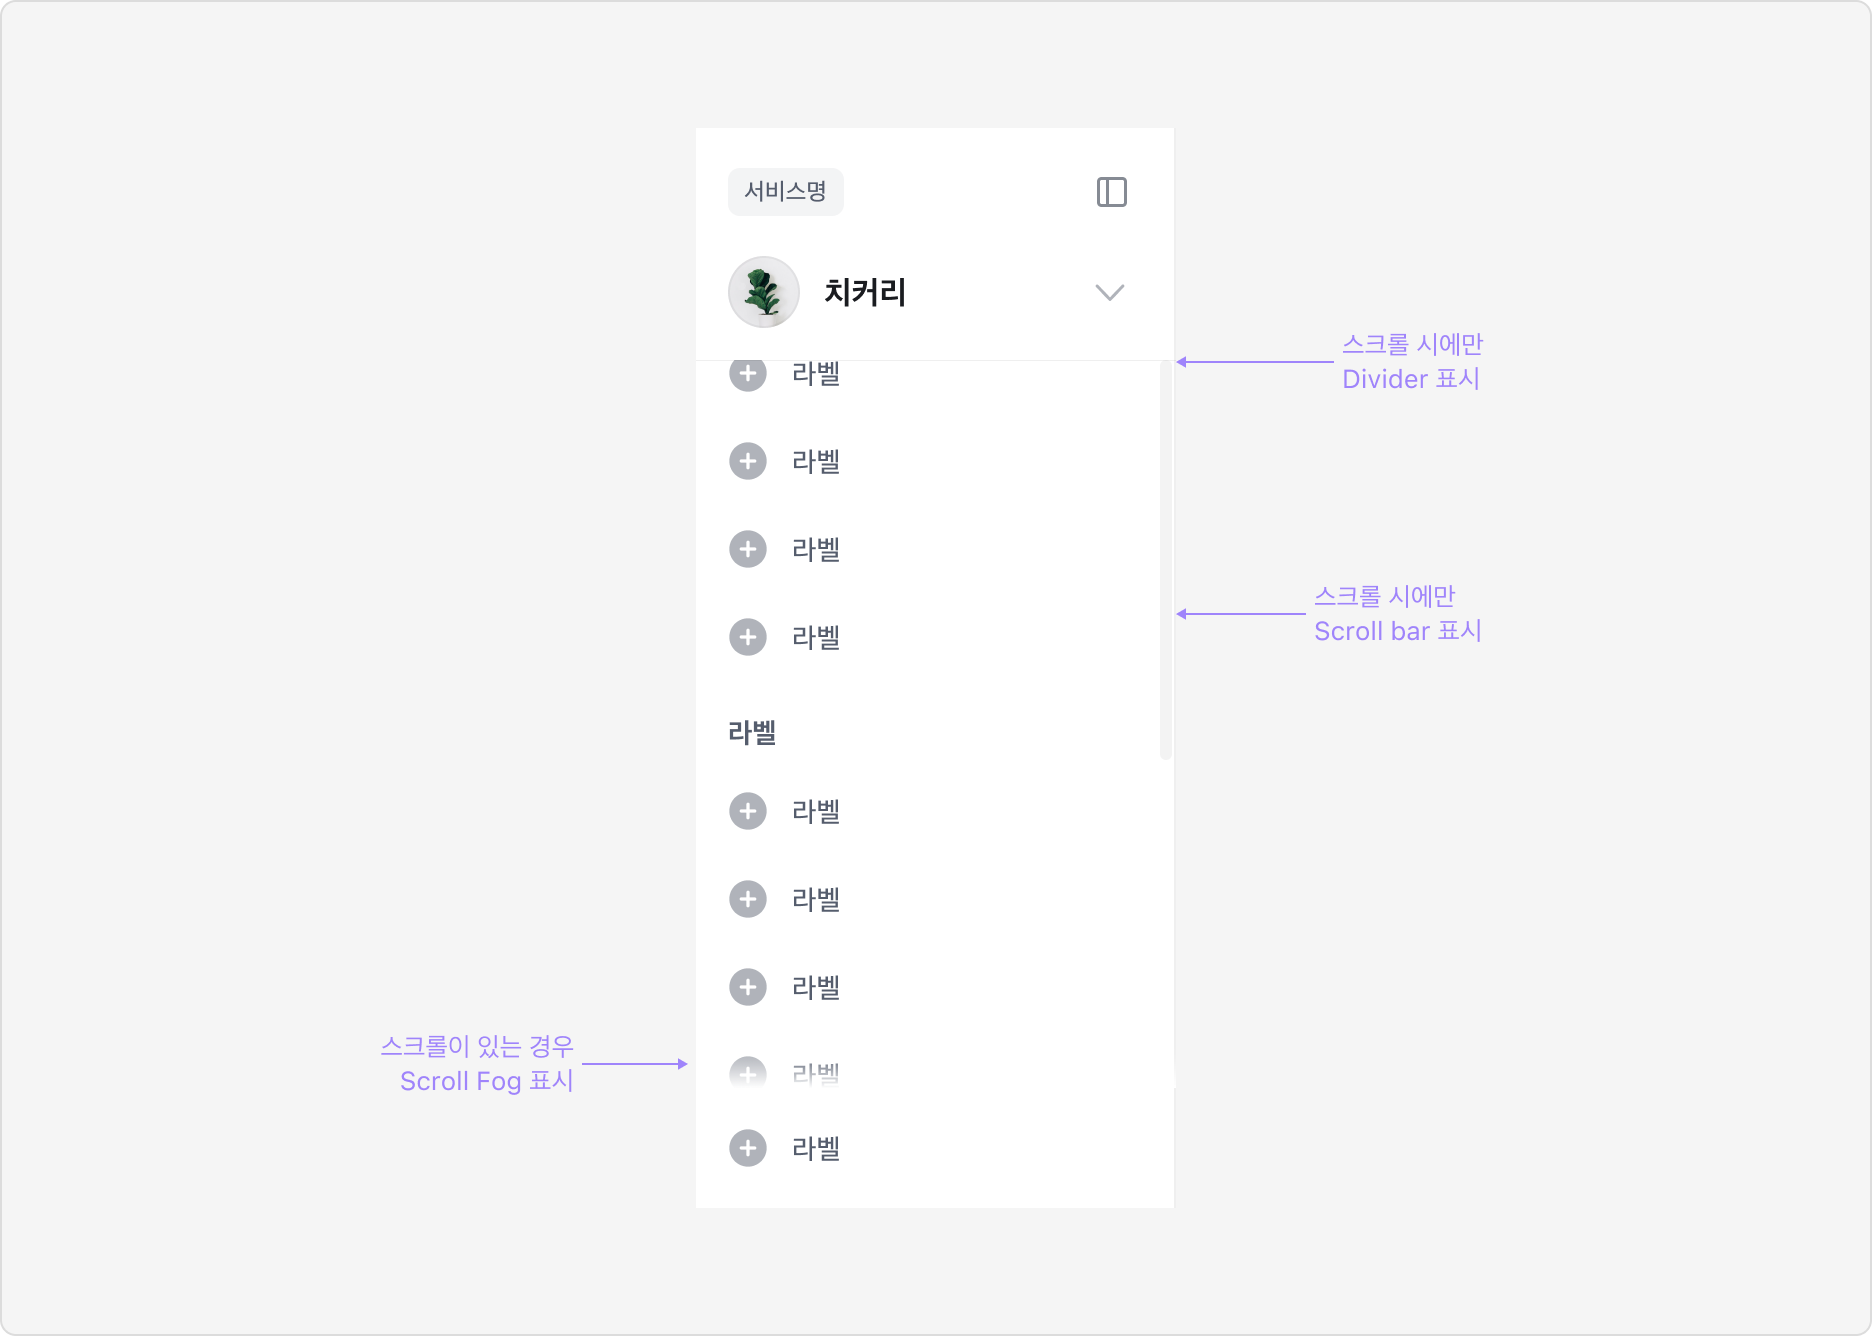Select the bold 라벨 section header
Screen dimensions: 1872x1336
[752, 733]
